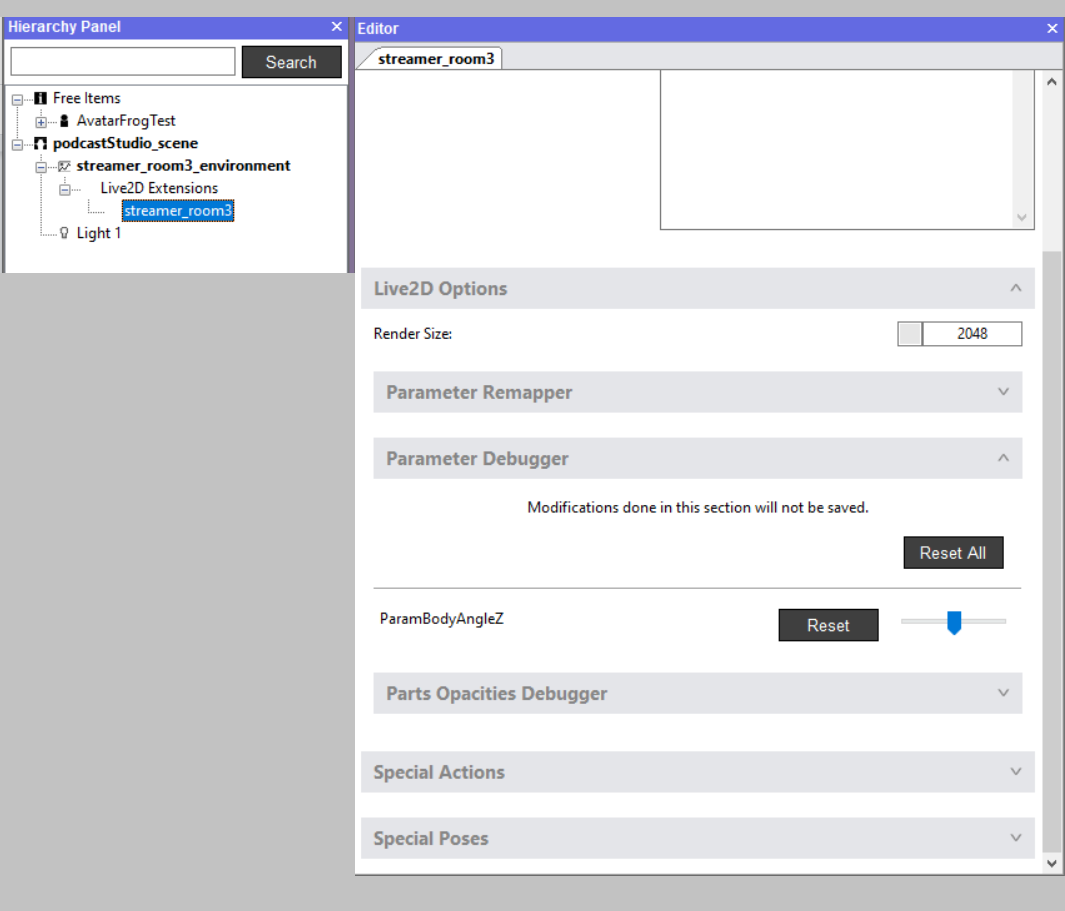Click the podcastStudio_scene scene icon
This screenshot has width=1065, height=911.
41,143
